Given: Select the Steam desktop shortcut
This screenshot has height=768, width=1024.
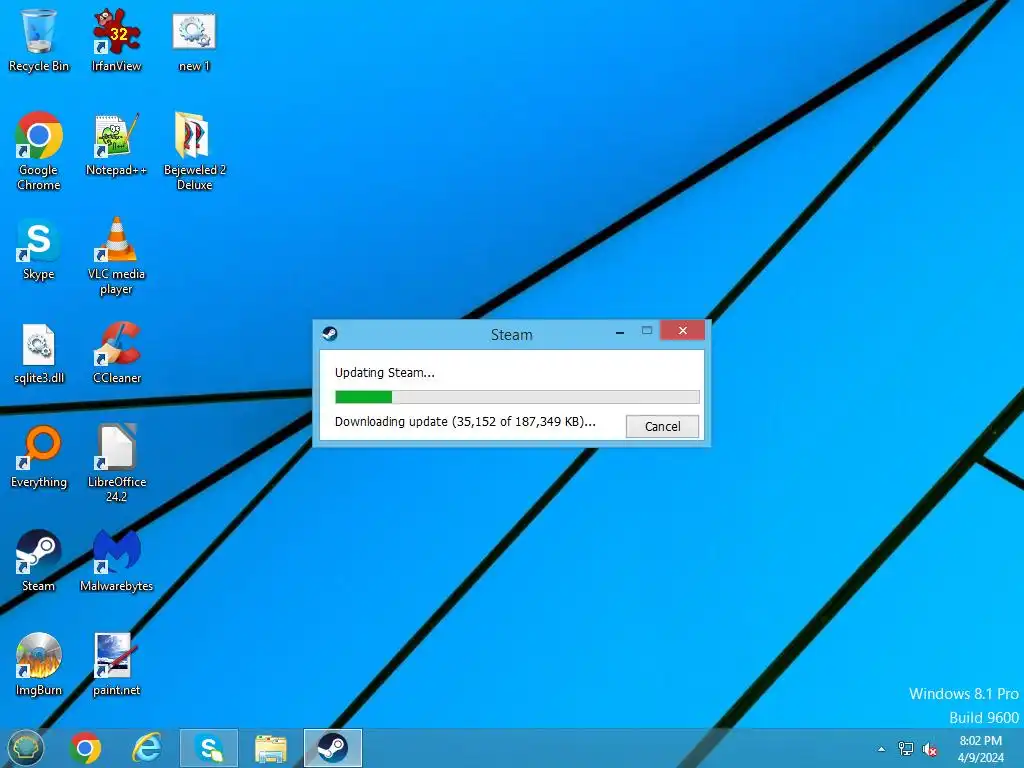Looking at the screenshot, I should point(39,560).
